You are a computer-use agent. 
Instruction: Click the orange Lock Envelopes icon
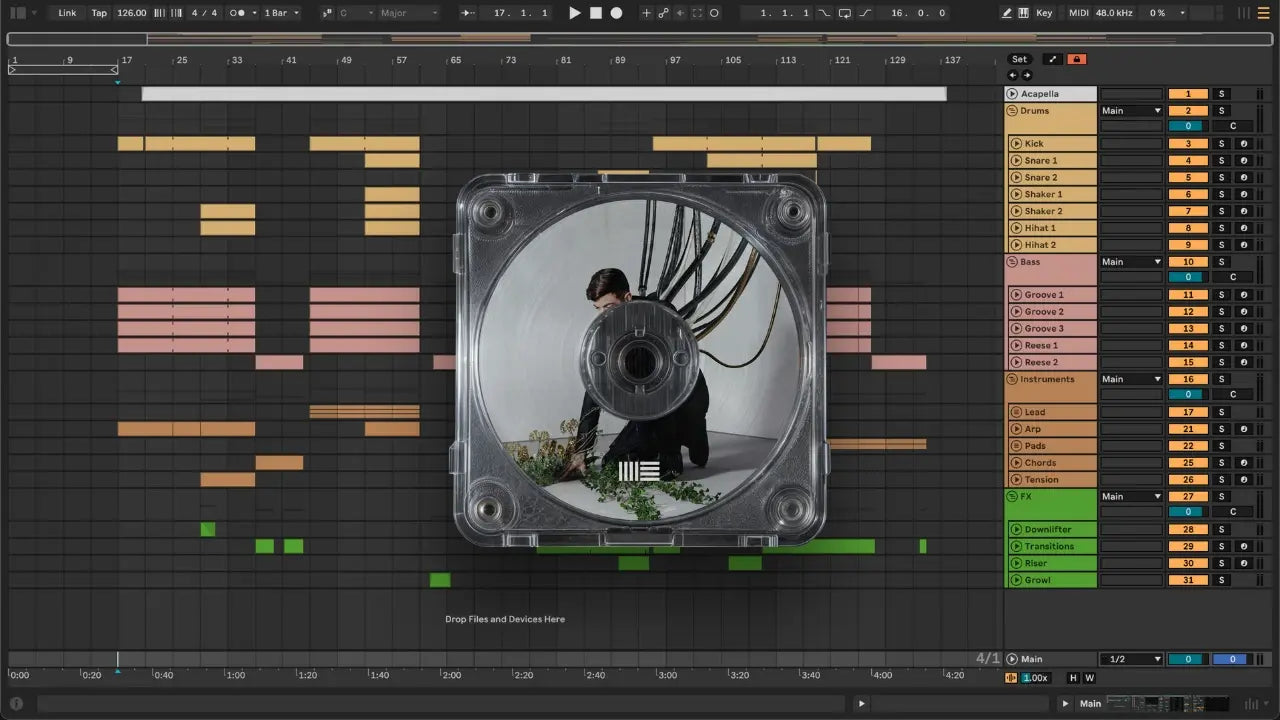point(1076,59)
